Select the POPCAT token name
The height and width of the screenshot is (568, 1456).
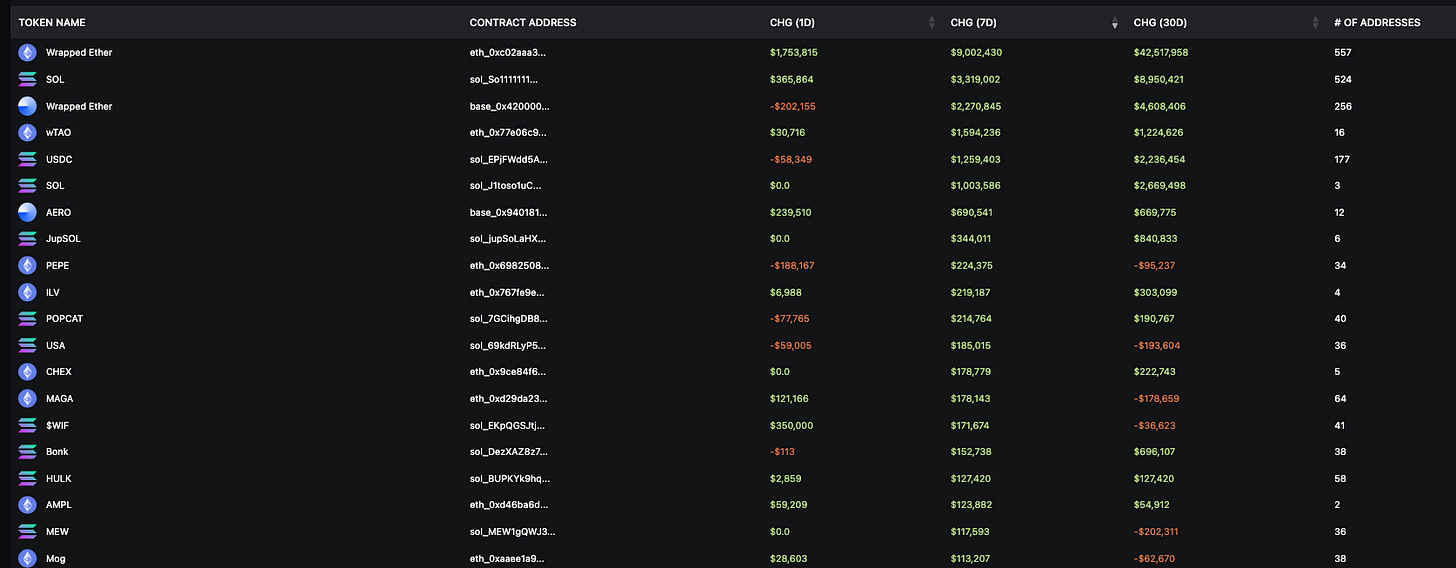[64, 318]
